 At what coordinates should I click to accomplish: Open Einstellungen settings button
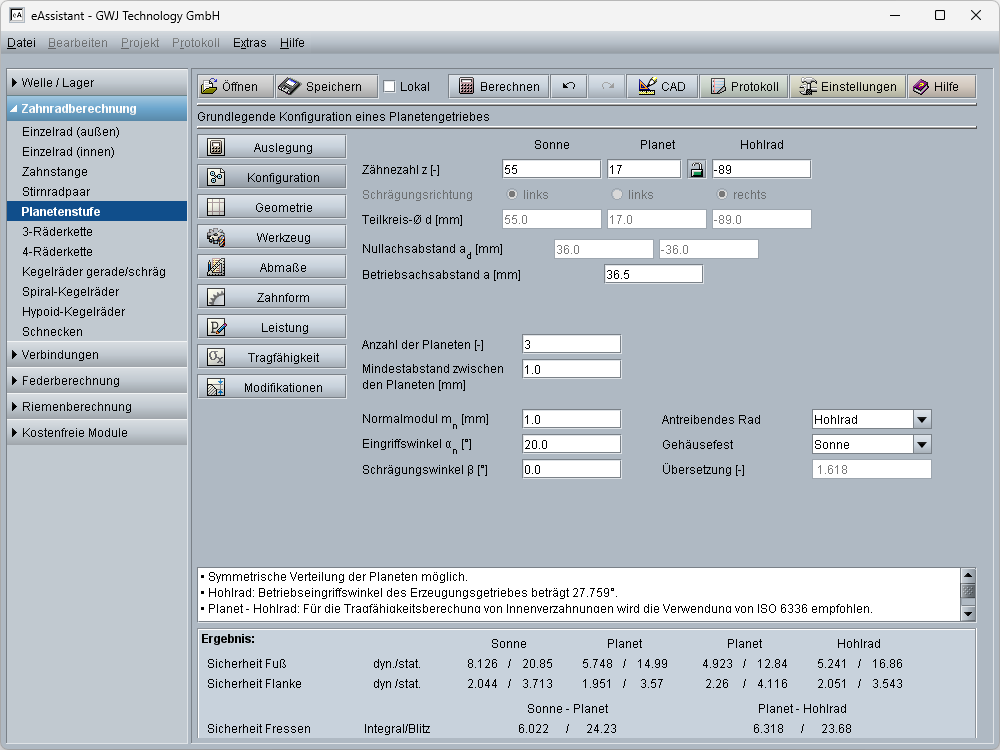847,87
